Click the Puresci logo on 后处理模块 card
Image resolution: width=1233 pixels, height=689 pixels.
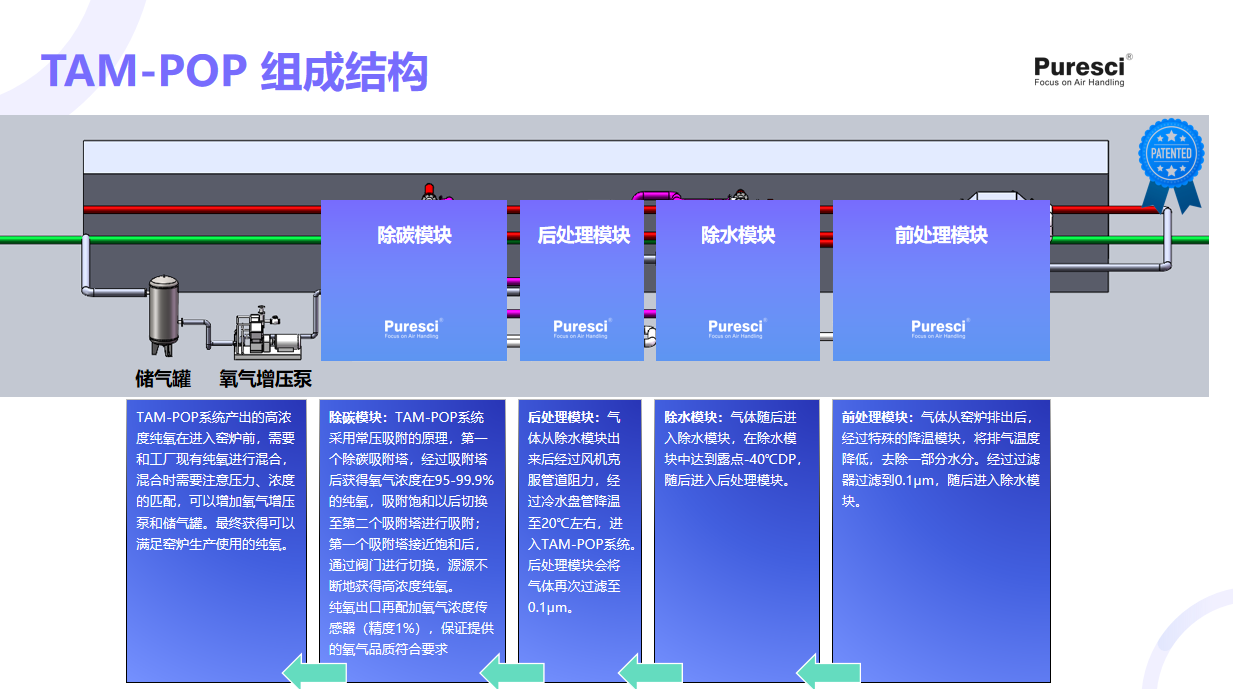point(581,328)
